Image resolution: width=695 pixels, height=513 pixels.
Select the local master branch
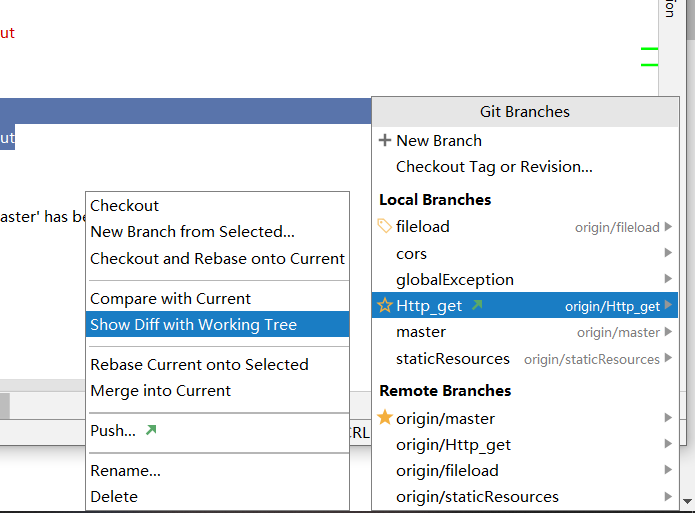point(525,332)
